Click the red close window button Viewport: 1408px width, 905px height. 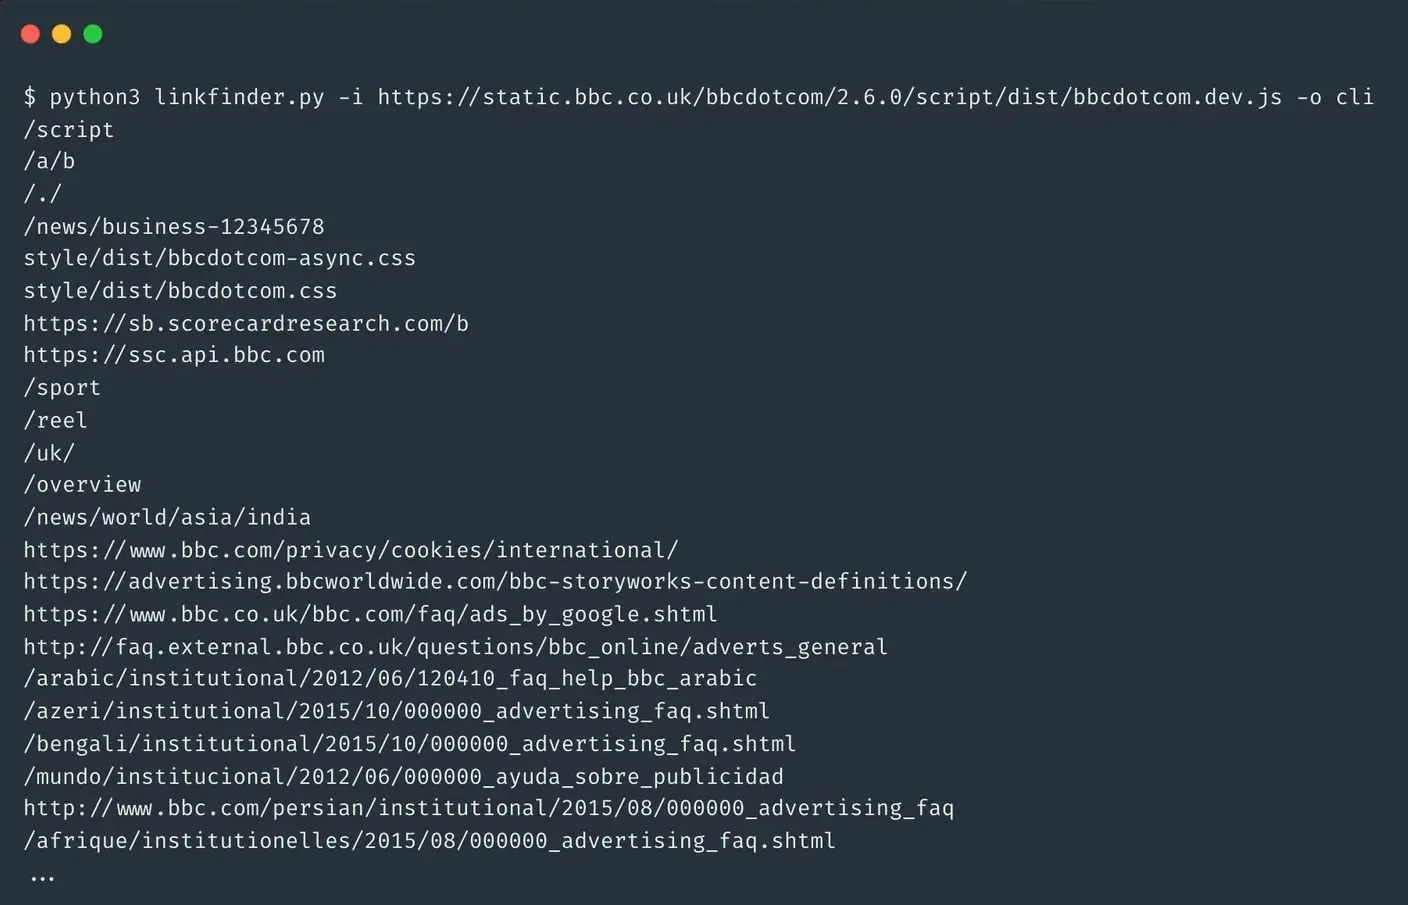tap(30, 34)
